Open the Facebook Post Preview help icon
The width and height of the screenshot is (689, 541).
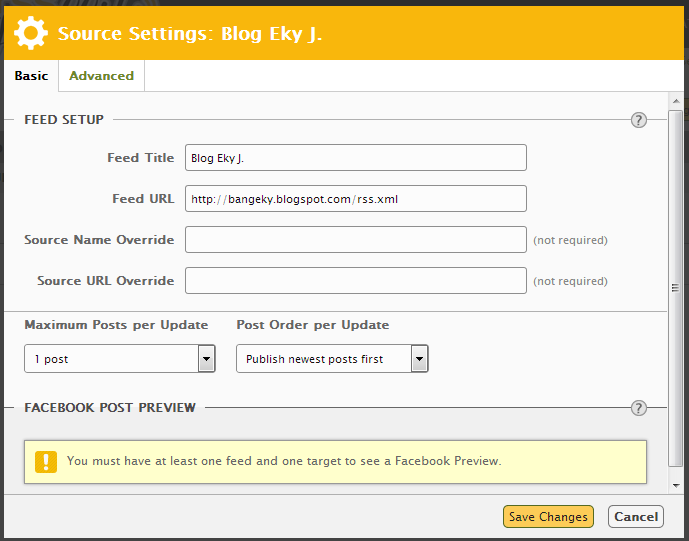pyautogui.click(x=638, y=408)
